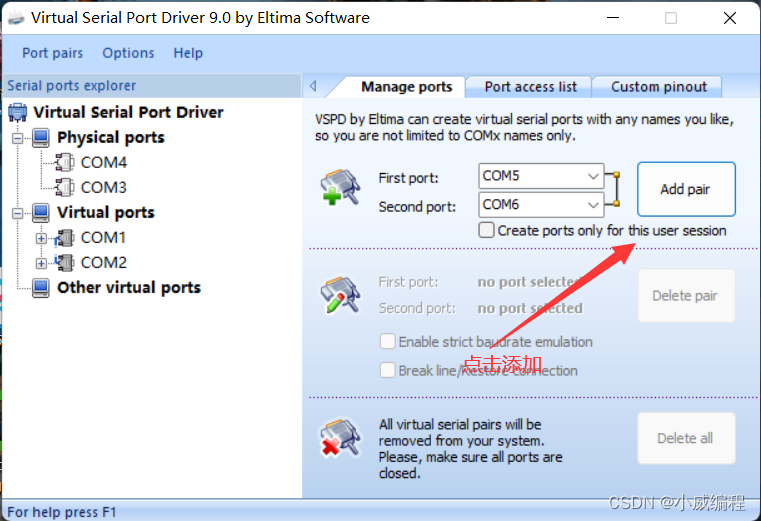Click the For help press F1 status text
The image size is (761, 521).
62,512
